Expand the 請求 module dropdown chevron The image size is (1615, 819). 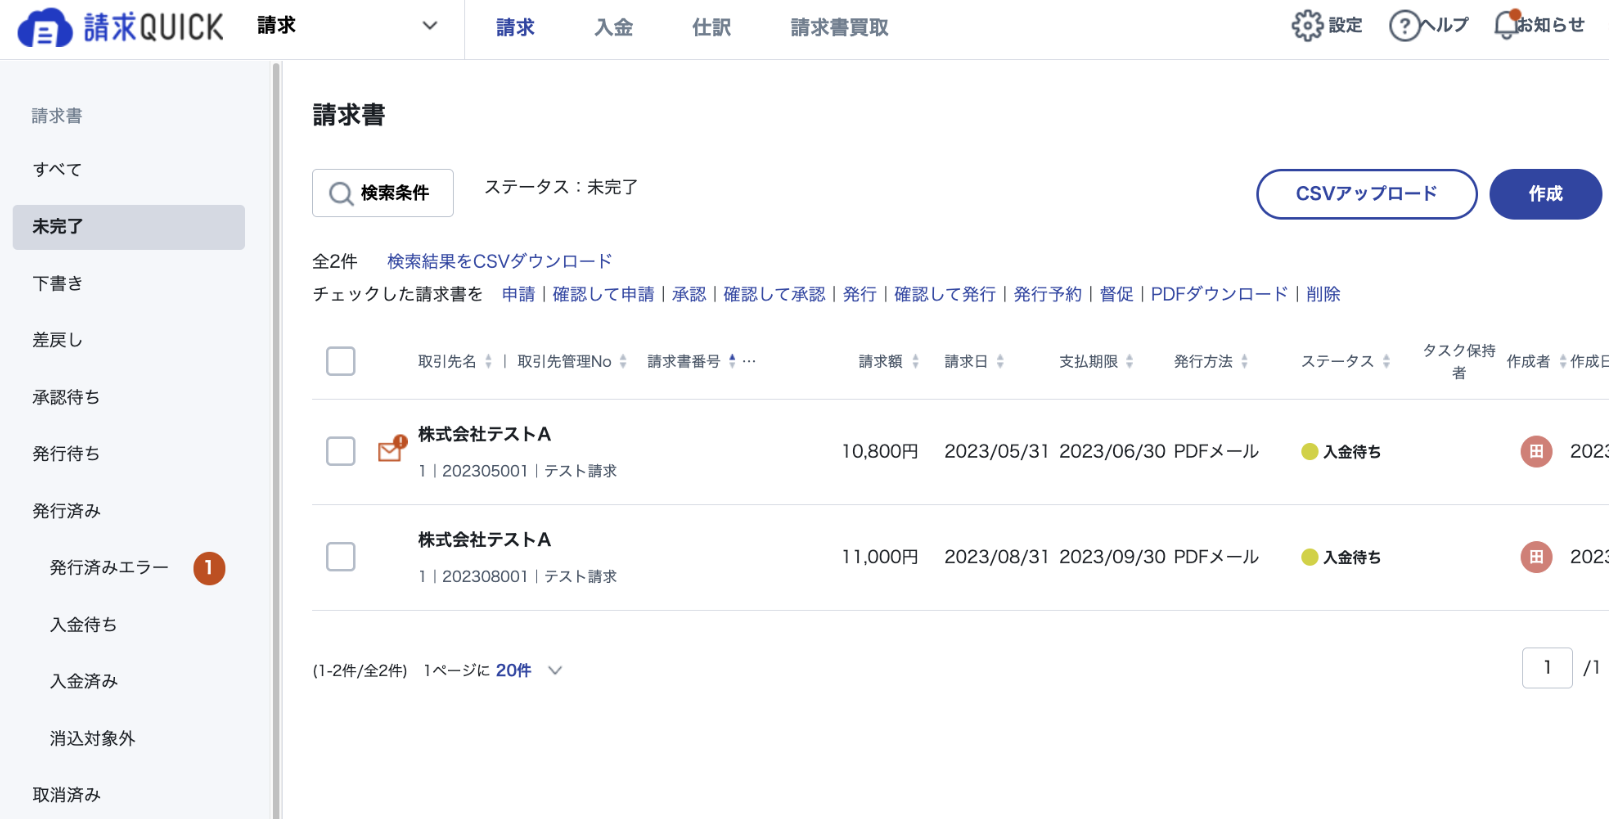(x=430, y=26)
